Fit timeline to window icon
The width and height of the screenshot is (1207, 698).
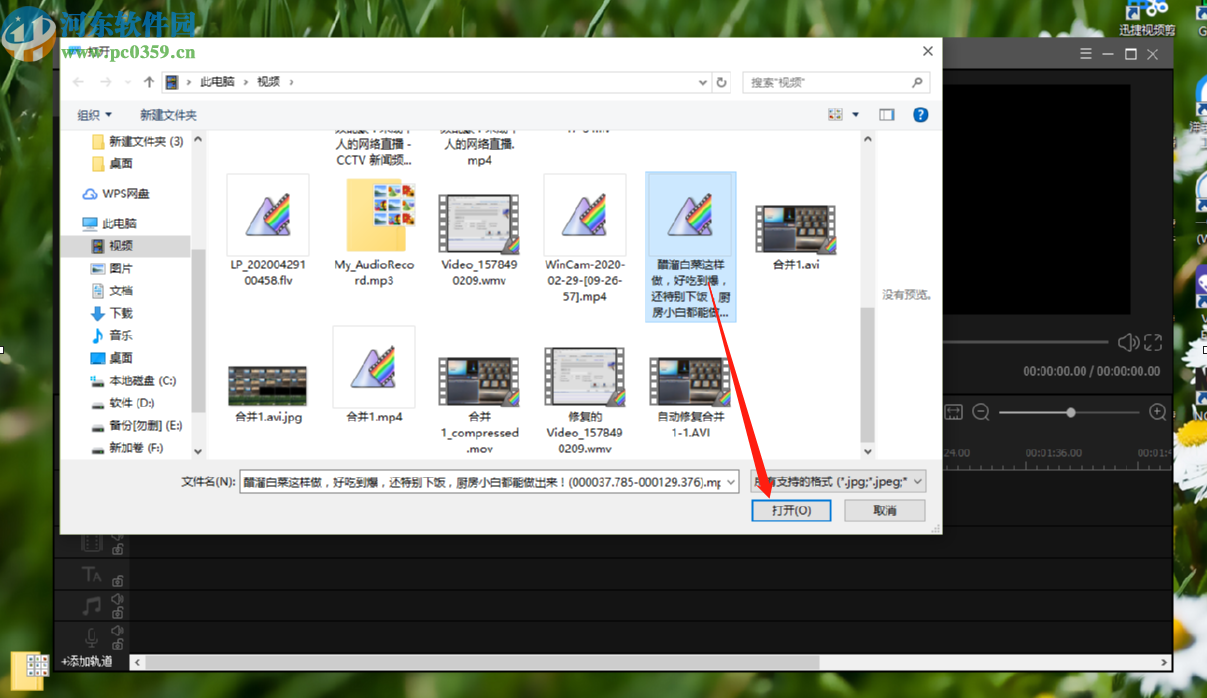click(x=953, y=412)
